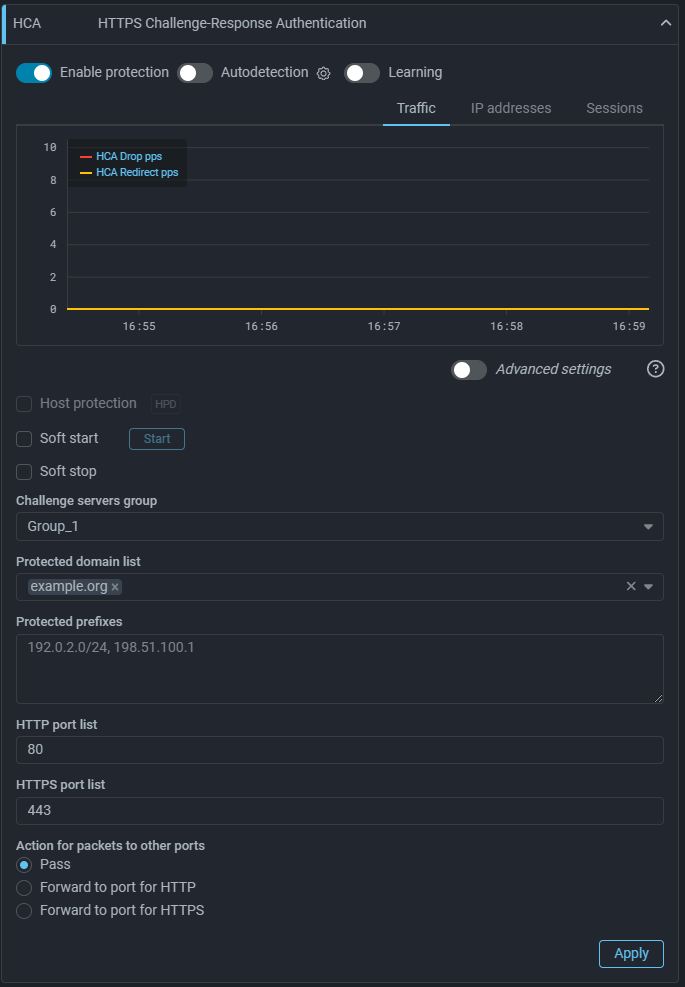The width and height of the screenshot is (685, 987).
Task: Enable Learning mode toggle
Action: click(x=362, y=73)
